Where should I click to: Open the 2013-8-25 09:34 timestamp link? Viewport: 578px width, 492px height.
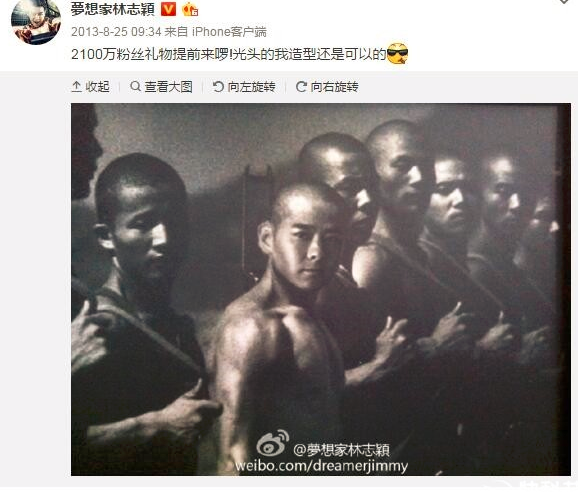coord(116,32)
